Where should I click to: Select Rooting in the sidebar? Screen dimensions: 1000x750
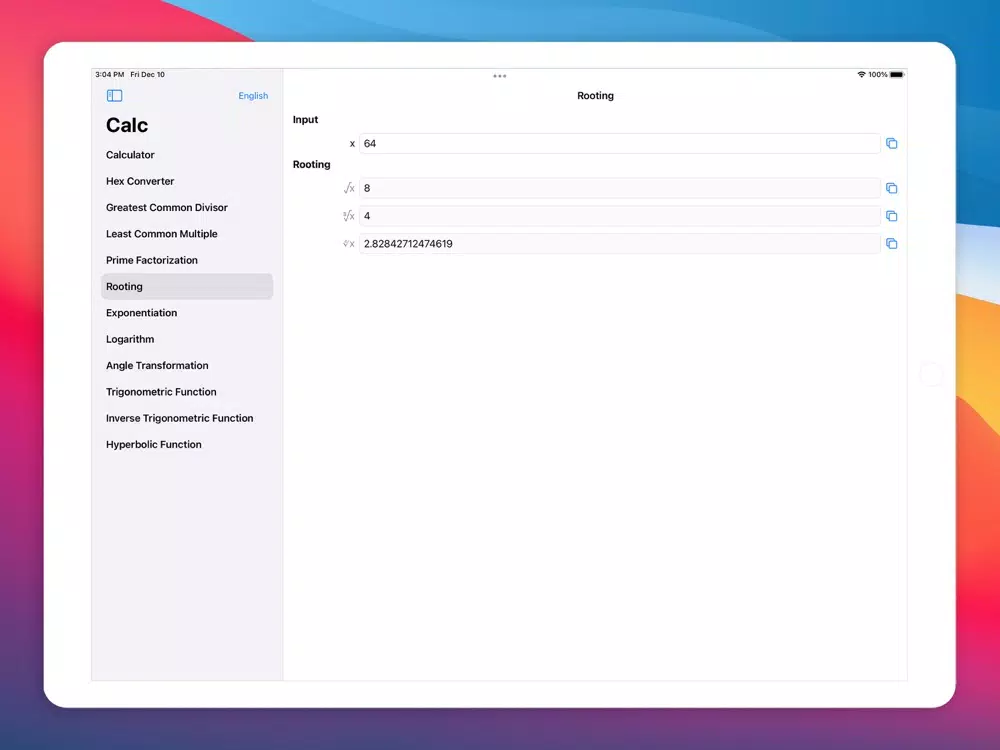pyautogui.click(x=187, y=286)
